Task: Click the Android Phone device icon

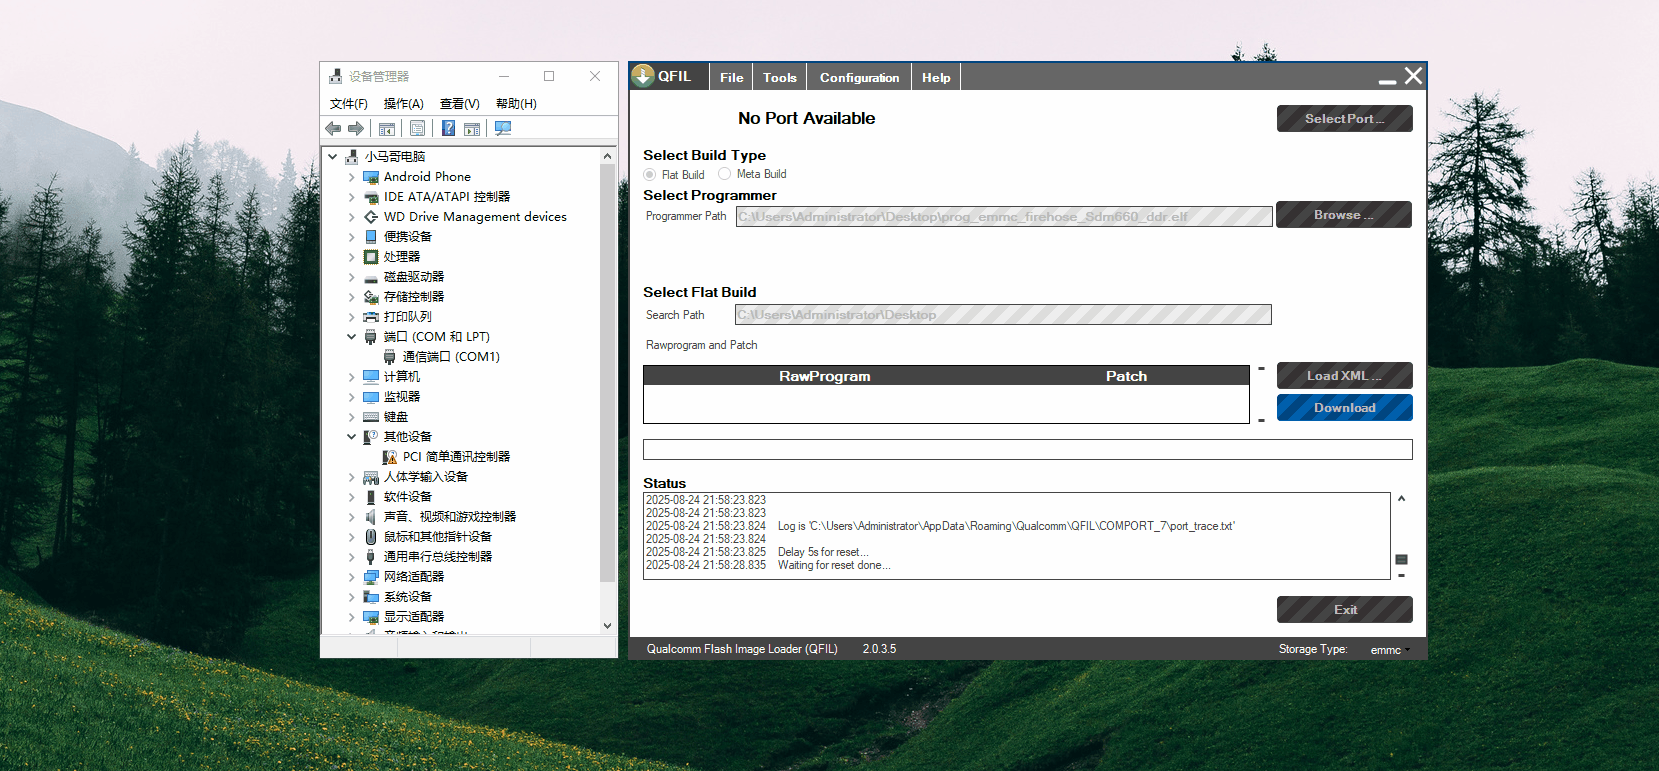Action: pos(371,177)
